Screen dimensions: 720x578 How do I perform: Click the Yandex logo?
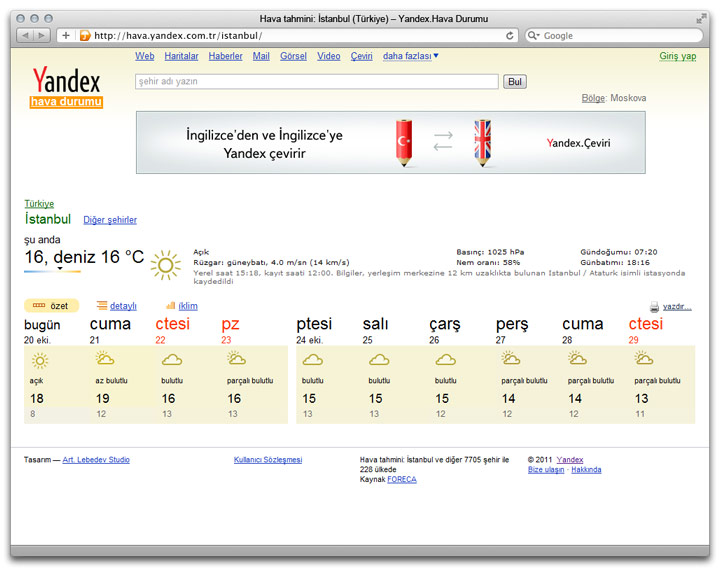(x=66, y=80)
